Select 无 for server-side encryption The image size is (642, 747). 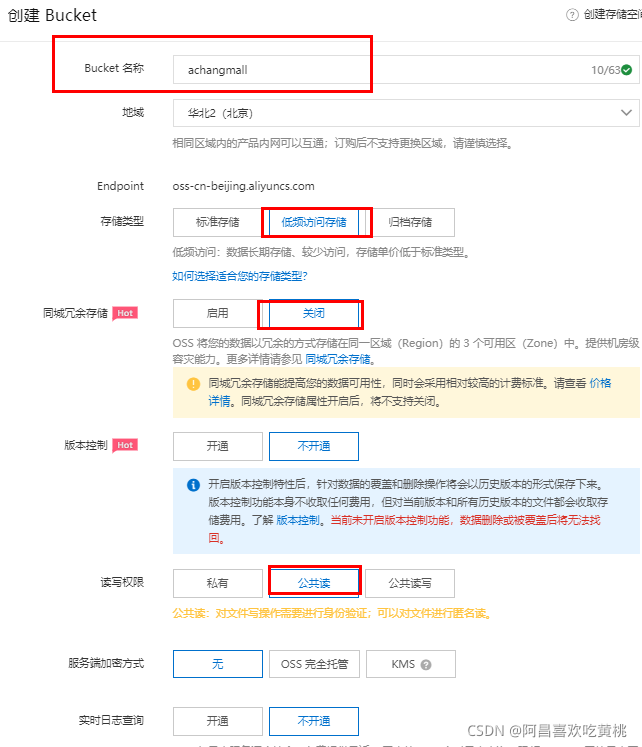coord(218,664)
